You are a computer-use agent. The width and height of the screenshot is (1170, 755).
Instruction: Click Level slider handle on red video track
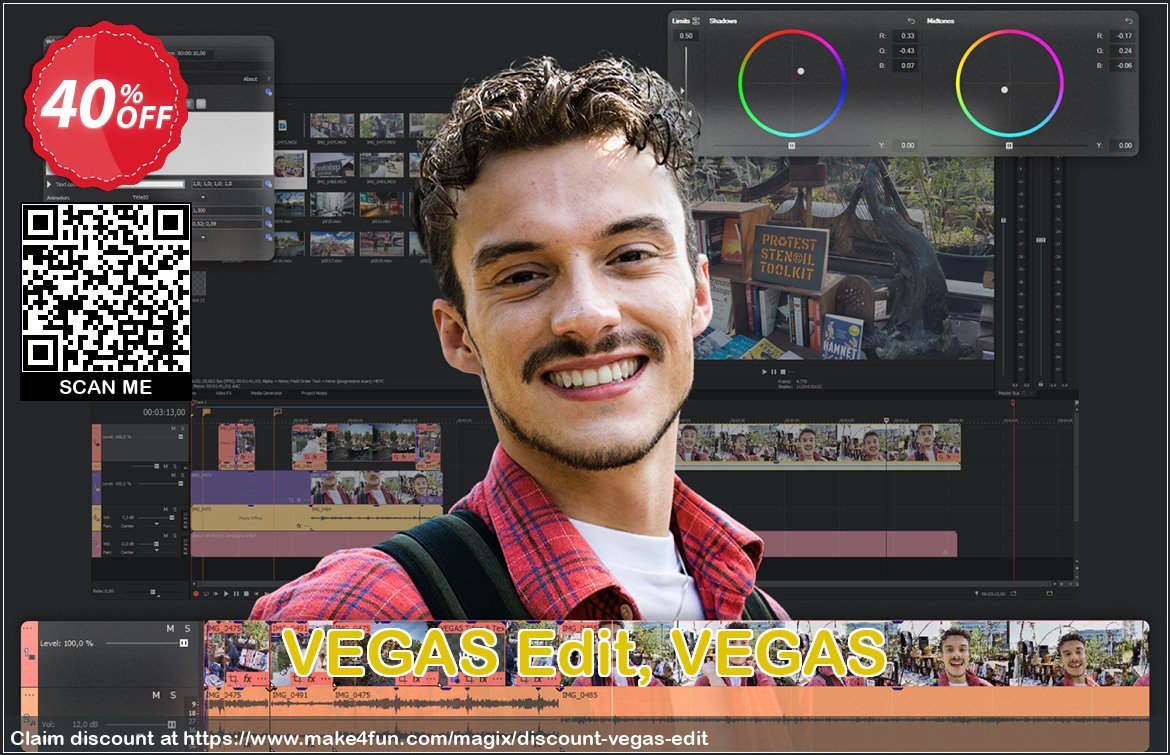coord(181,436)
